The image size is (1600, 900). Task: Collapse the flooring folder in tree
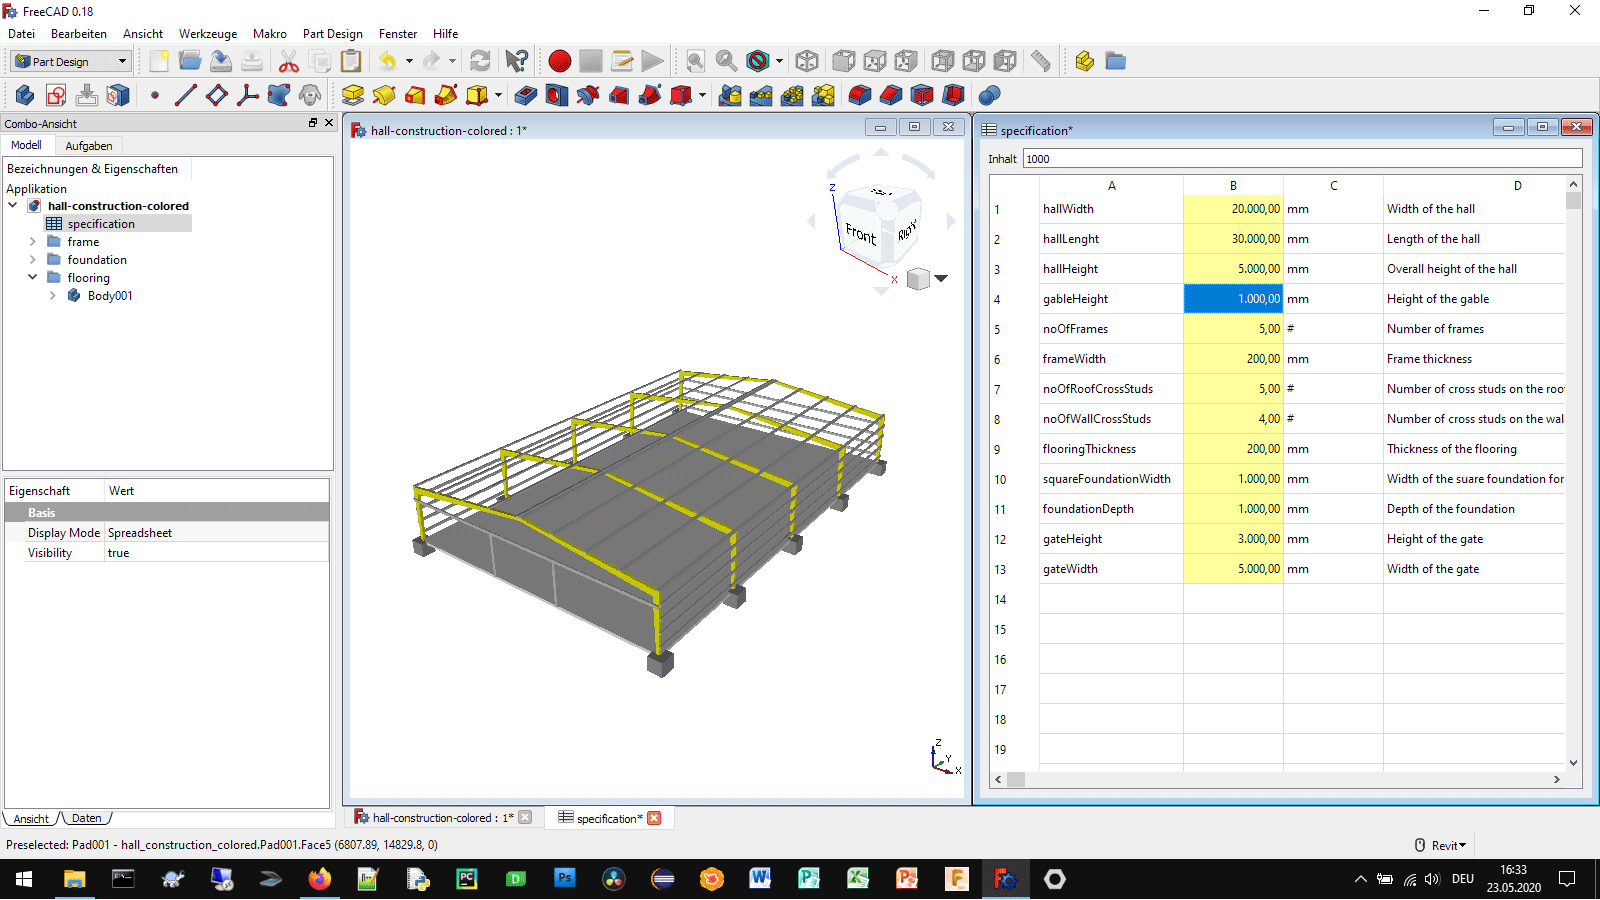pos(33,278)
